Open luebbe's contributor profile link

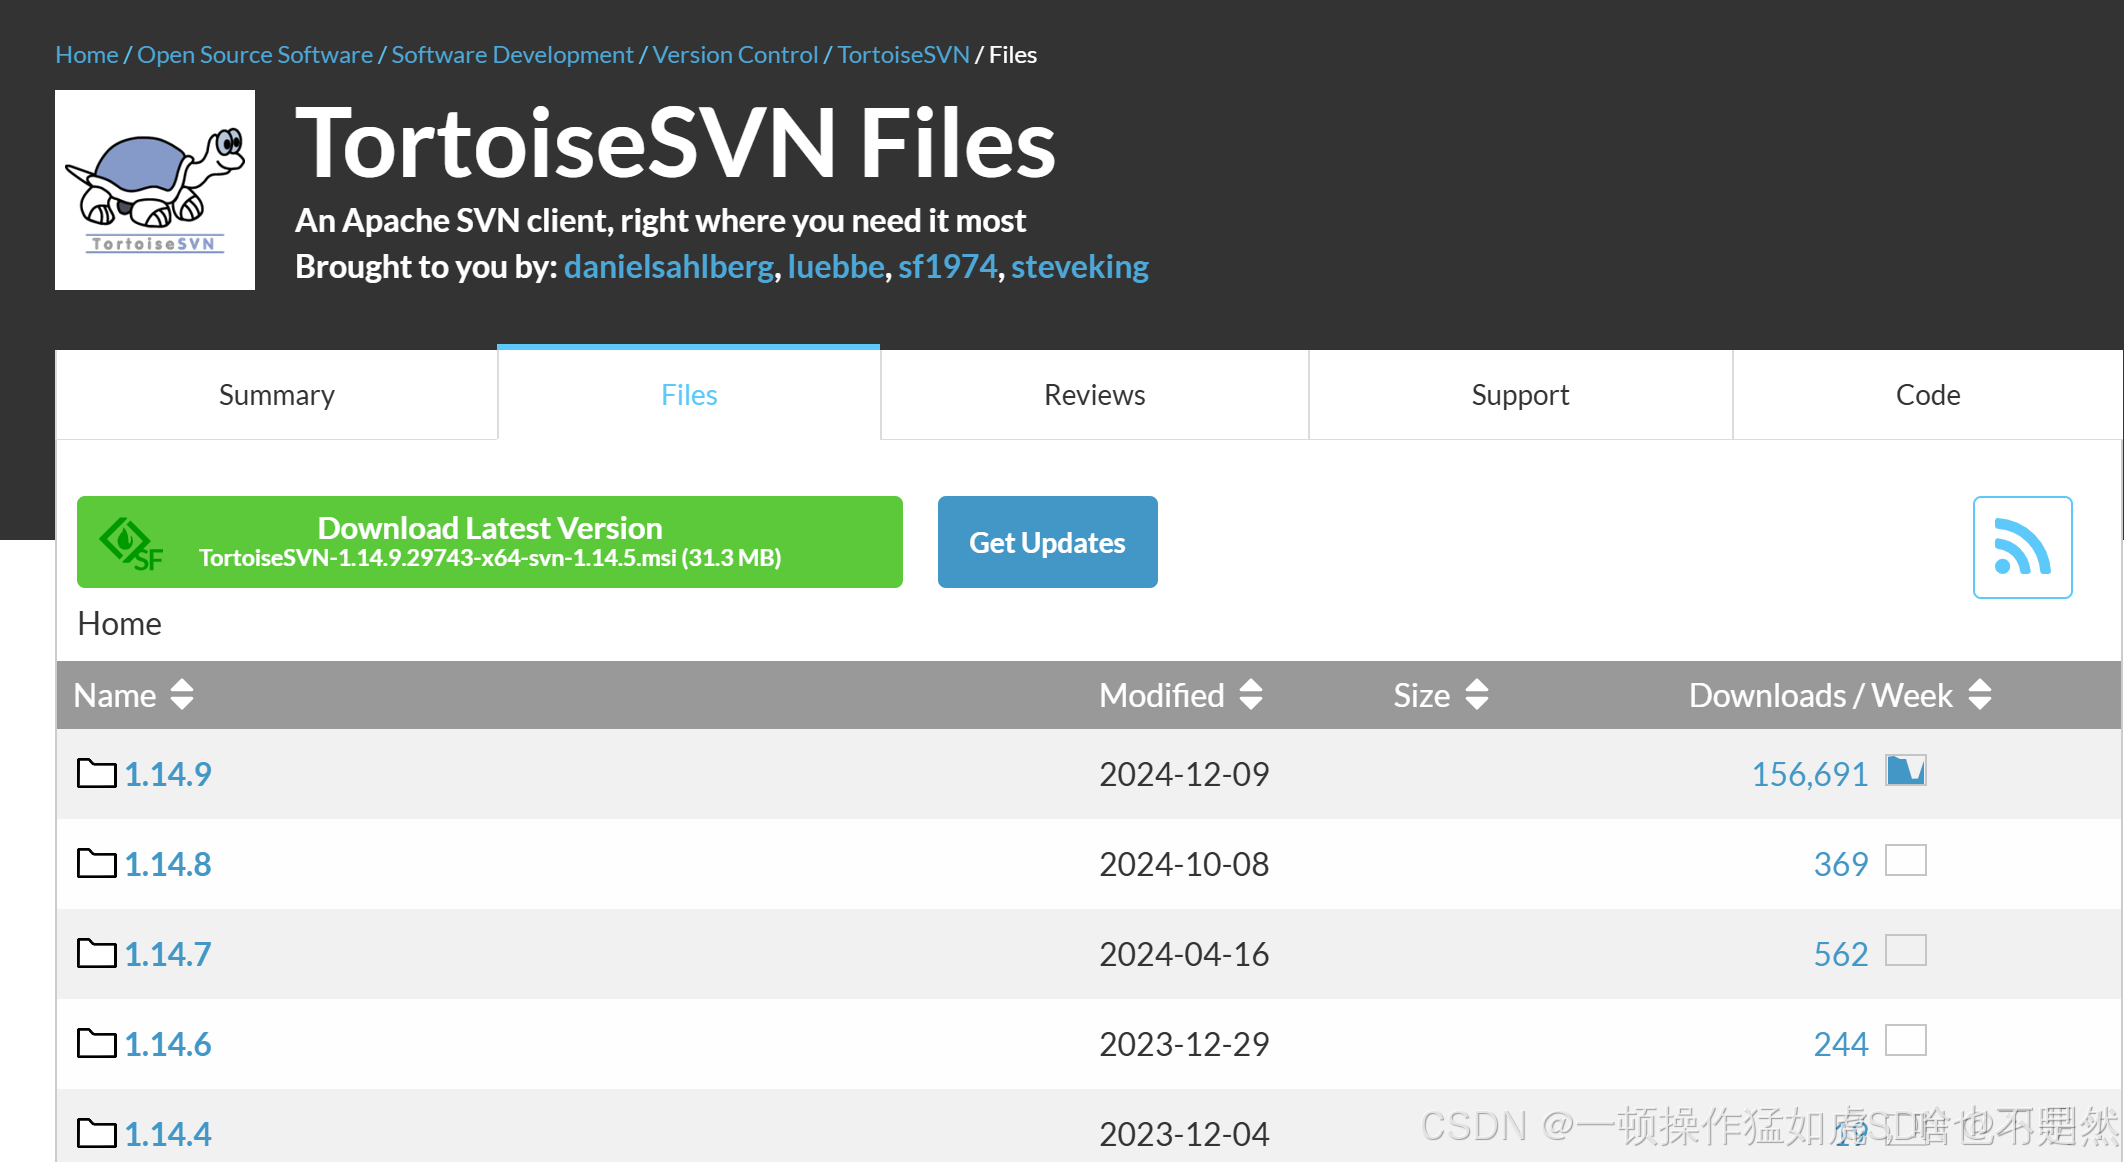pos(835,266)
